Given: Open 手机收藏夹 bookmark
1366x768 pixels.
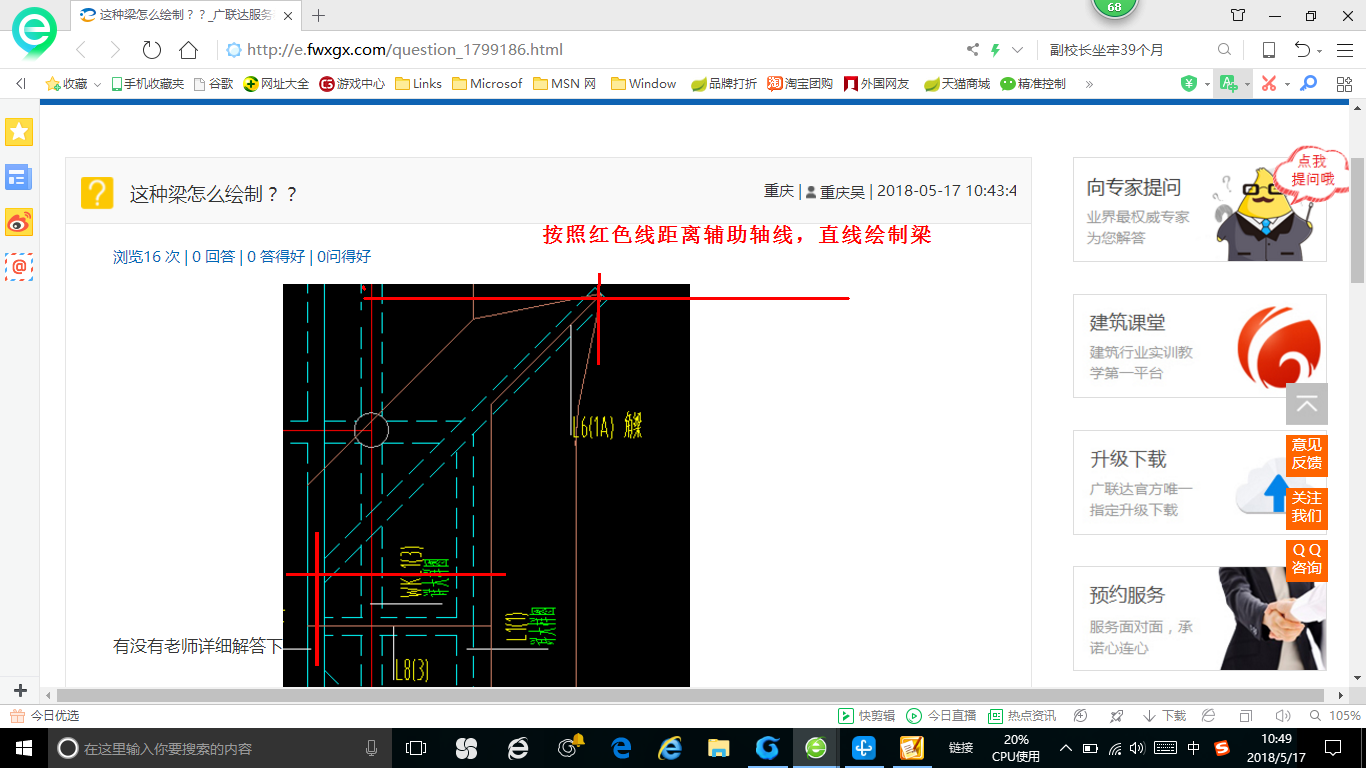Looking at the screenshot, I should click(148, 84).
